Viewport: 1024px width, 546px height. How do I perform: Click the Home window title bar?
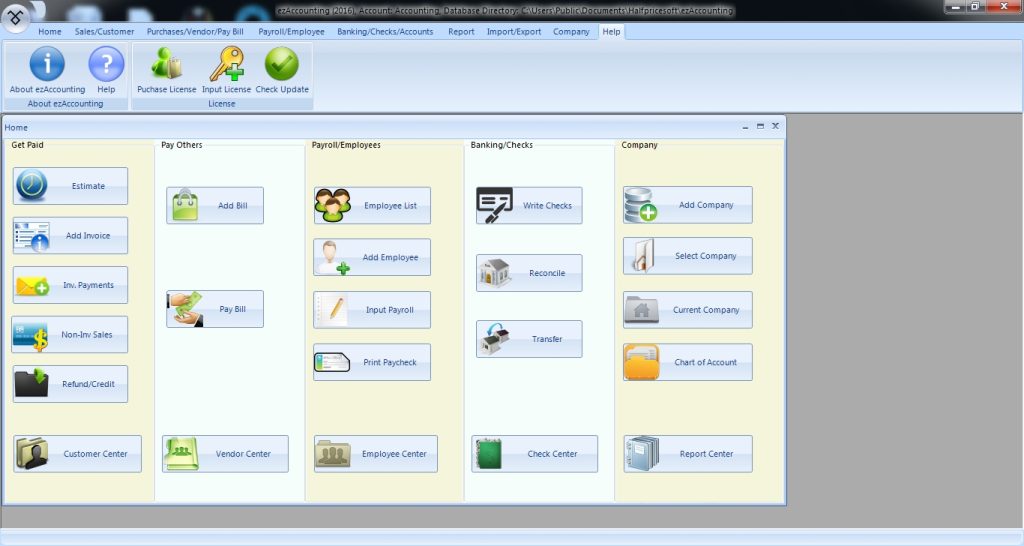pos(394,127)
